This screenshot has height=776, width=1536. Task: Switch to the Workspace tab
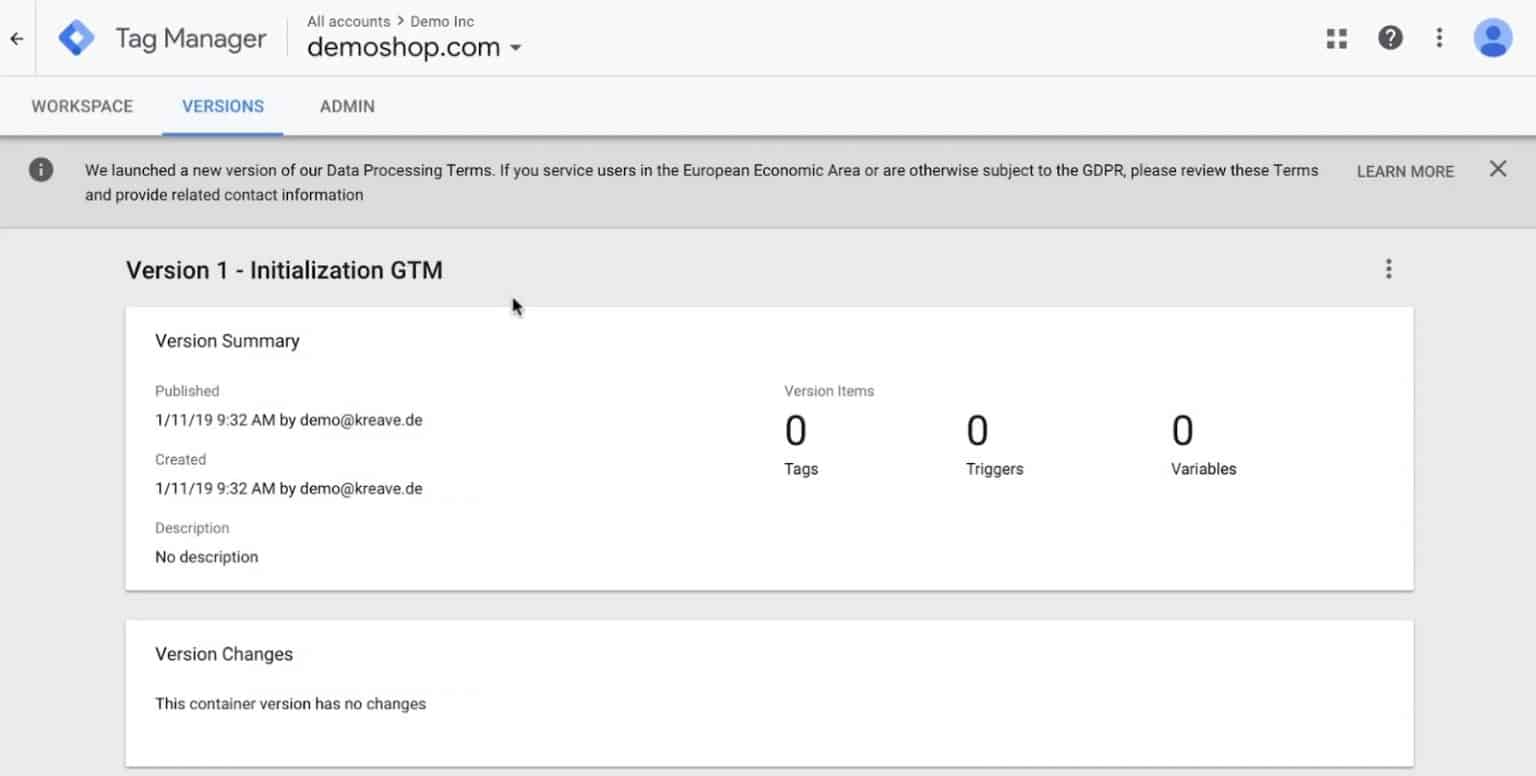pyautogui.click(x=82, y=106)
